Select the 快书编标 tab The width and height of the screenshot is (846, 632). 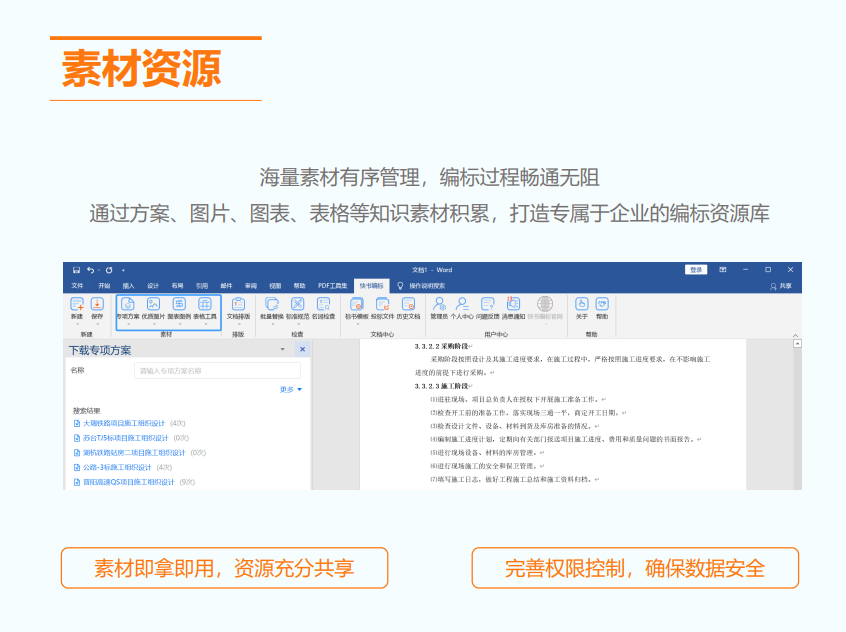coord(371,286)
